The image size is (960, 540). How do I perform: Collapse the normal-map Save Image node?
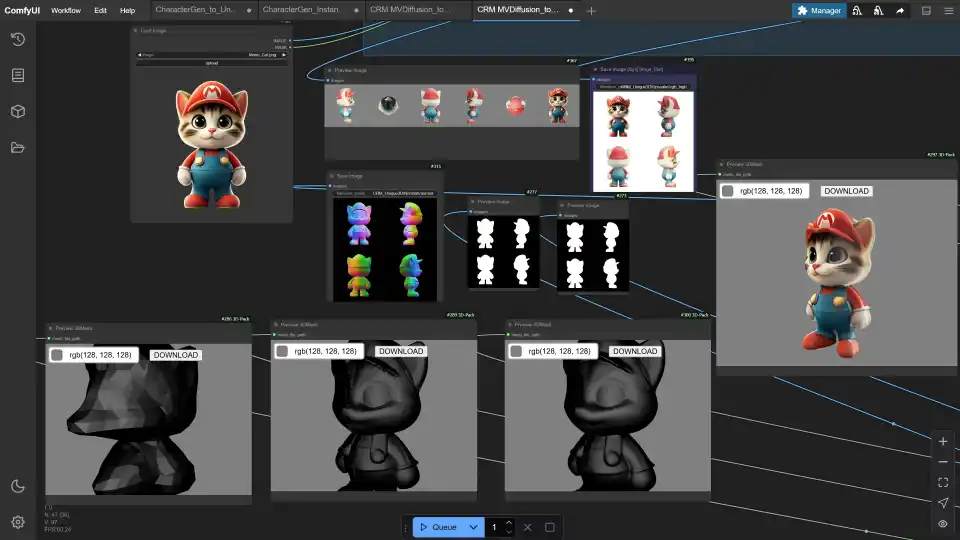[331, 176]
